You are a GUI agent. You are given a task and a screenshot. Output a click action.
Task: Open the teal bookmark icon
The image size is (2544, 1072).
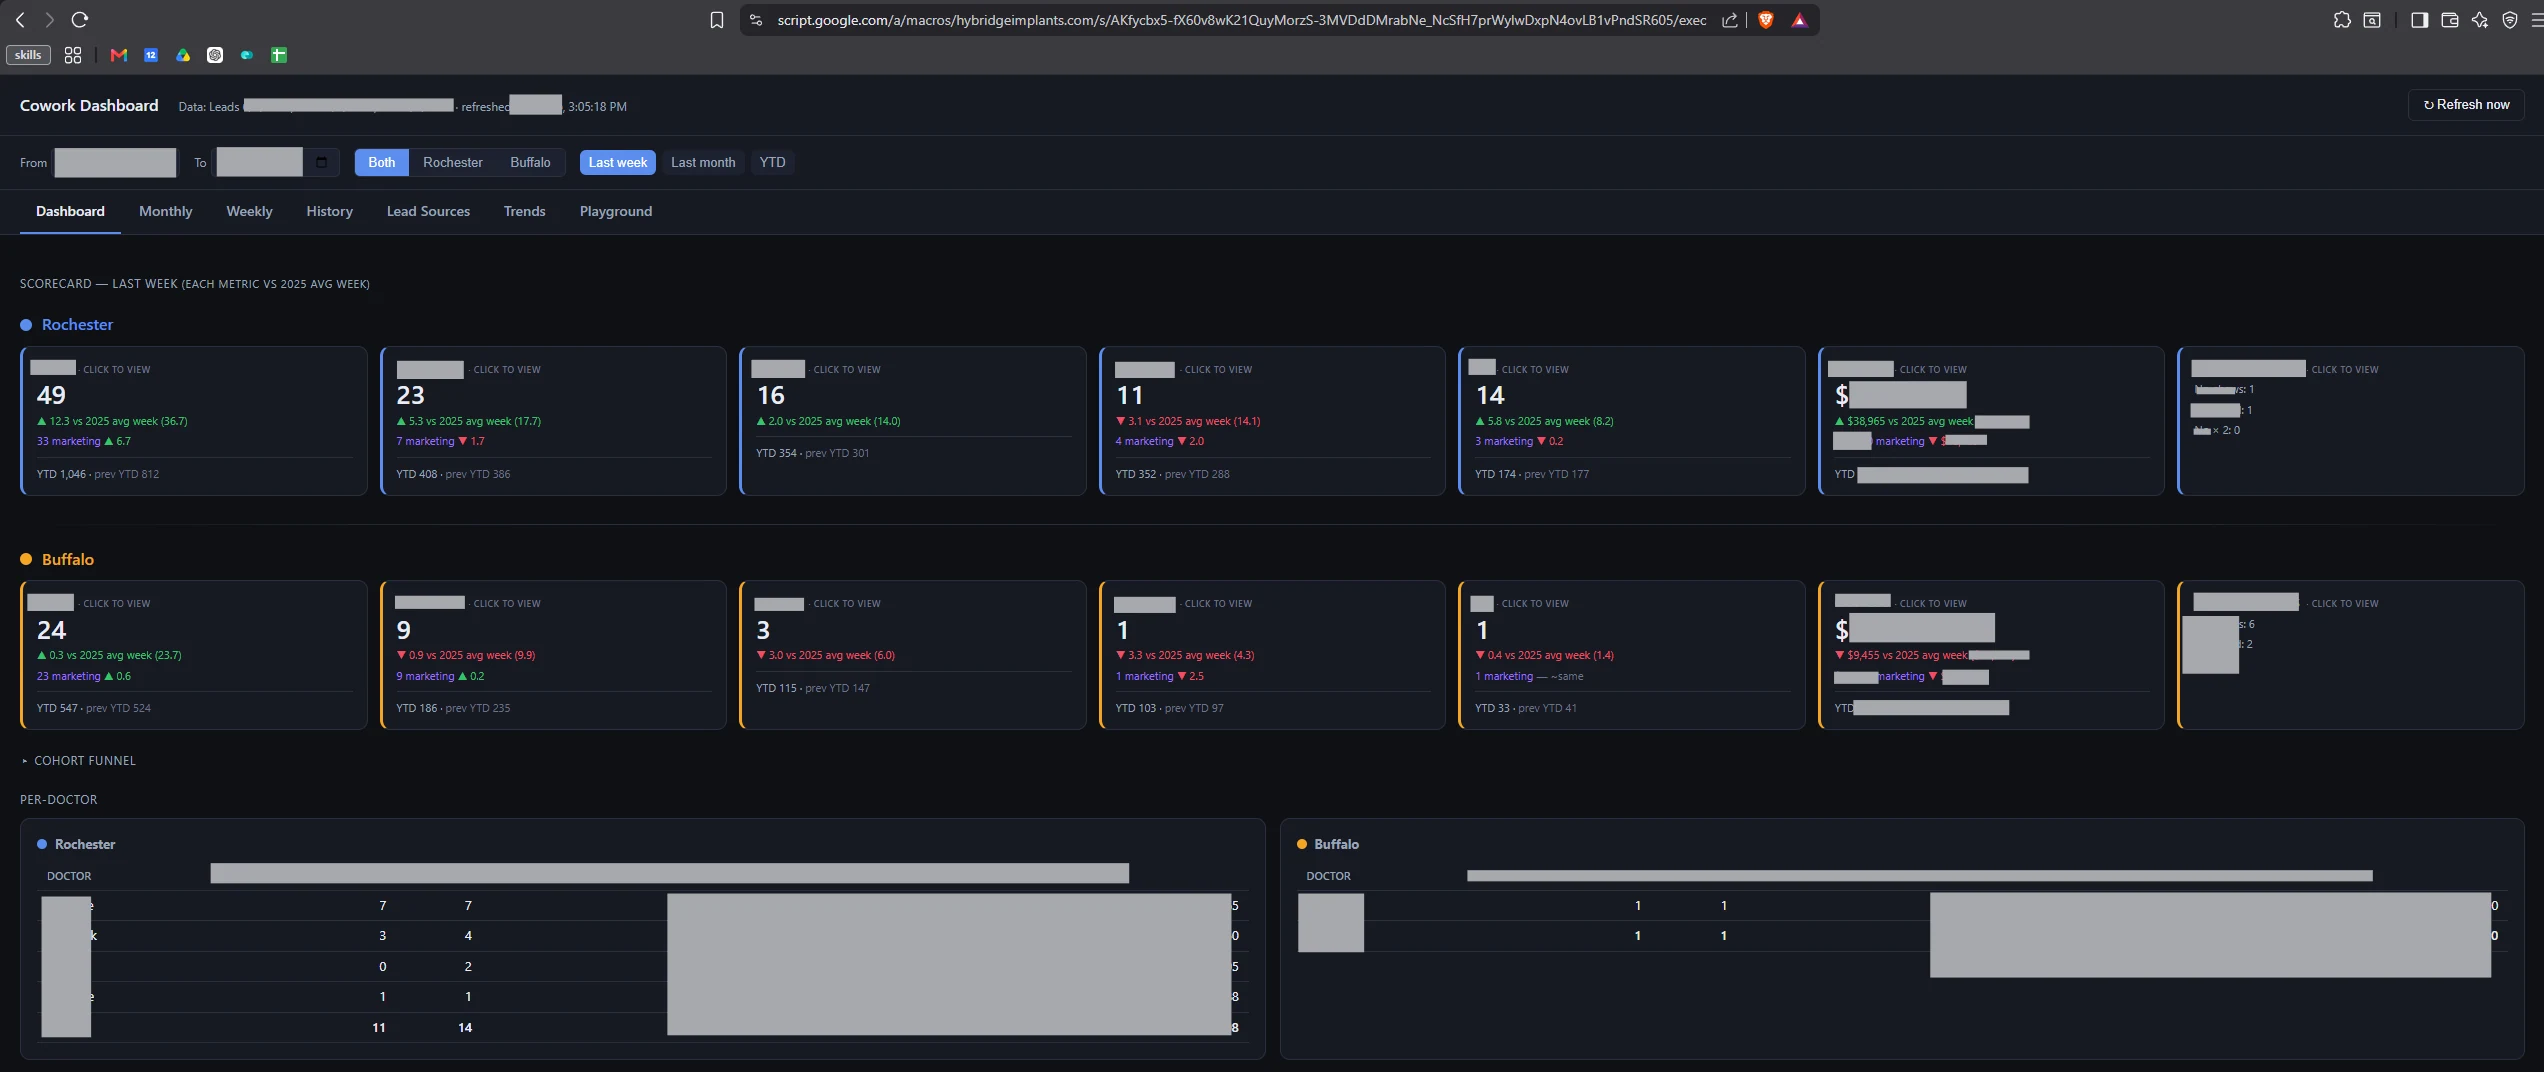pos(247,55)
